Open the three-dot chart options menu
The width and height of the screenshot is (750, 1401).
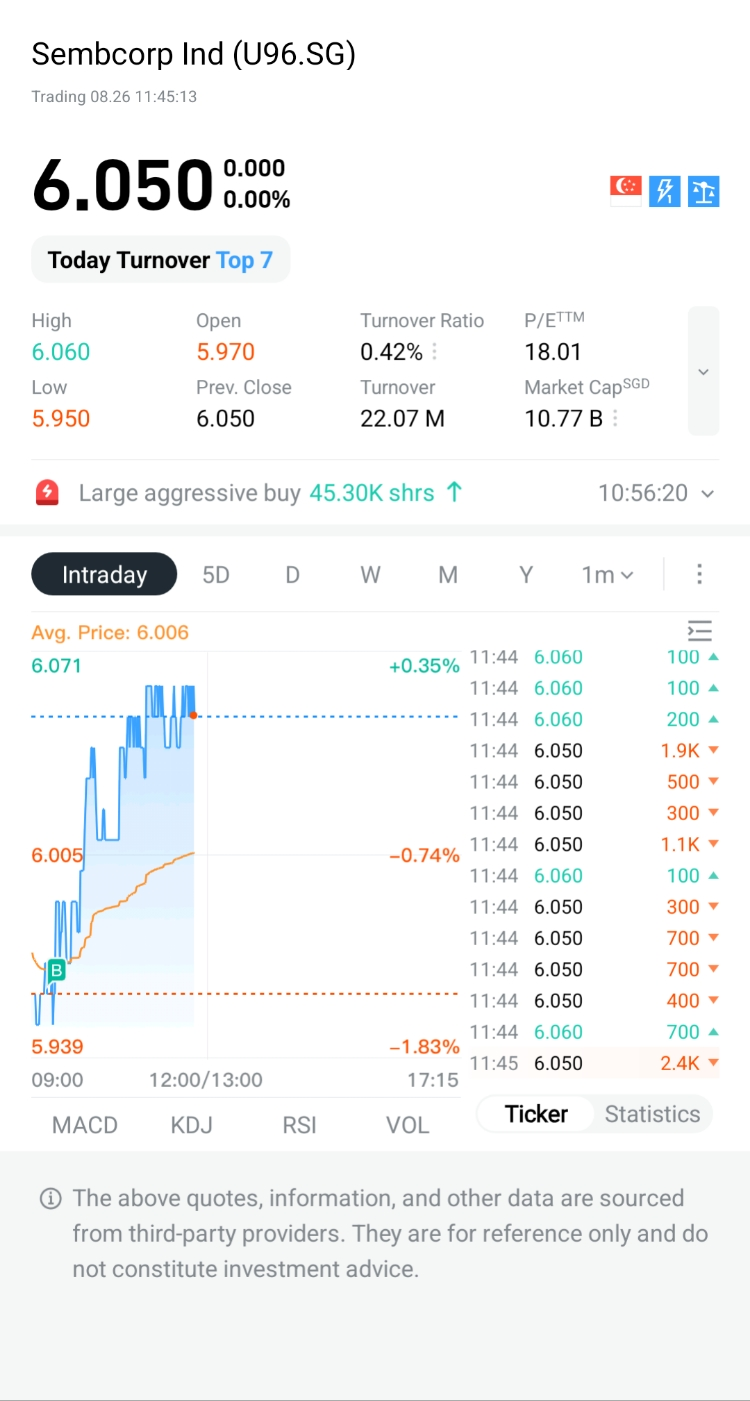click(x=699, y=574)
